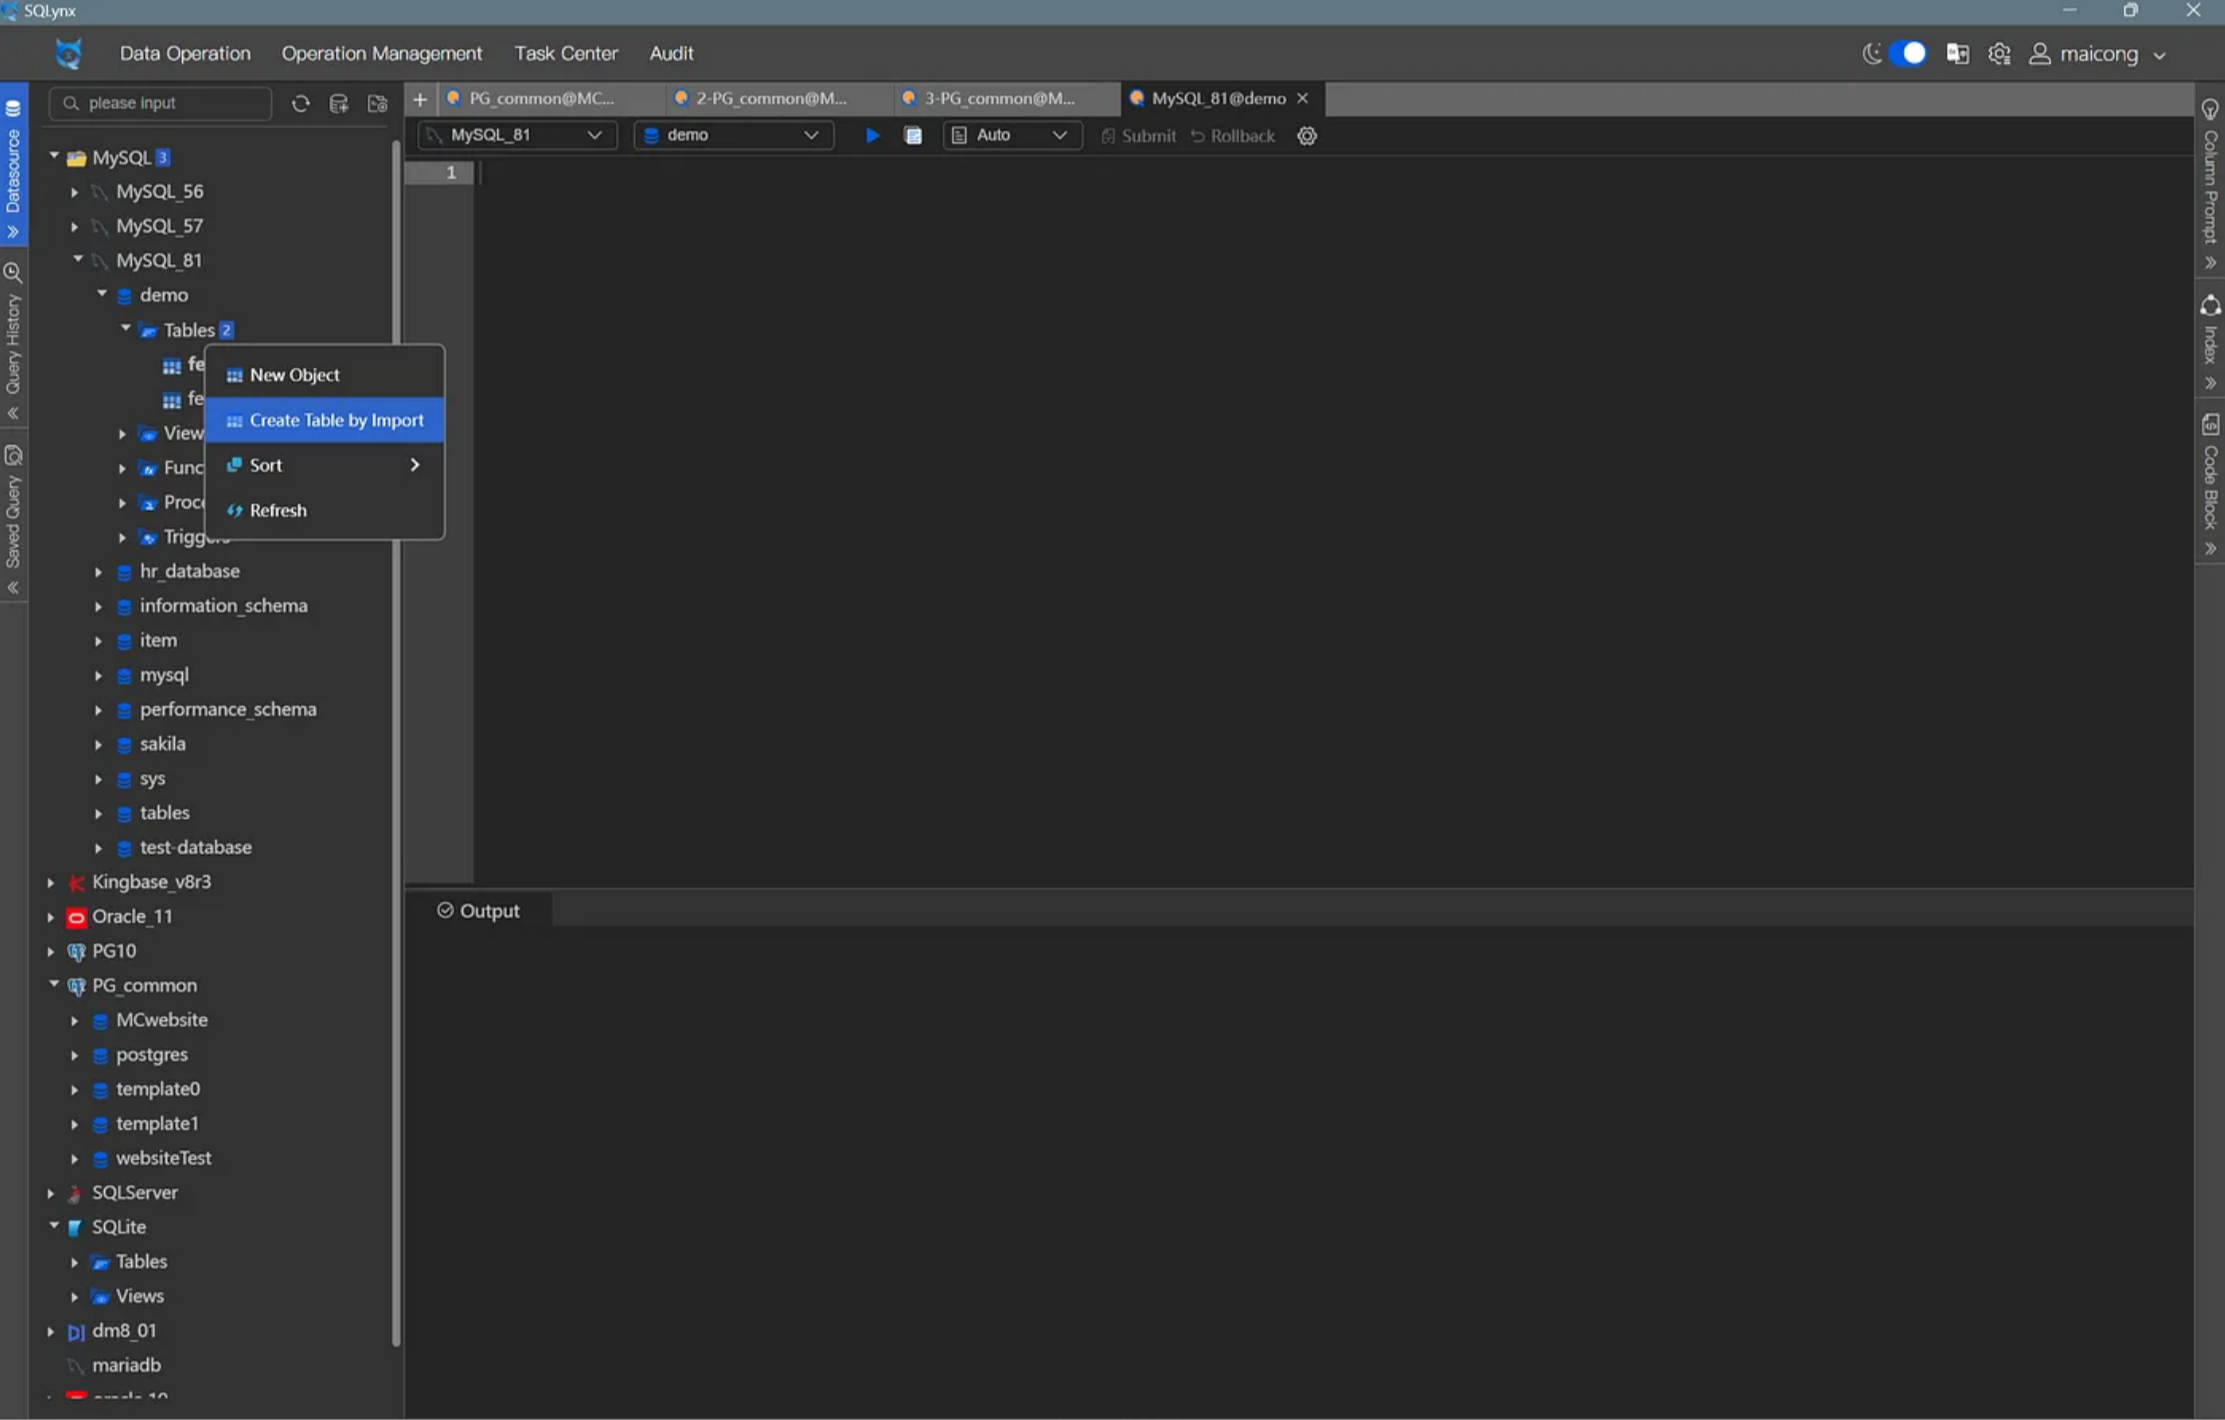Screen dimensions: 2225x1420
Task: Open the maicong account menu
Action: [x=2100, y=54]
